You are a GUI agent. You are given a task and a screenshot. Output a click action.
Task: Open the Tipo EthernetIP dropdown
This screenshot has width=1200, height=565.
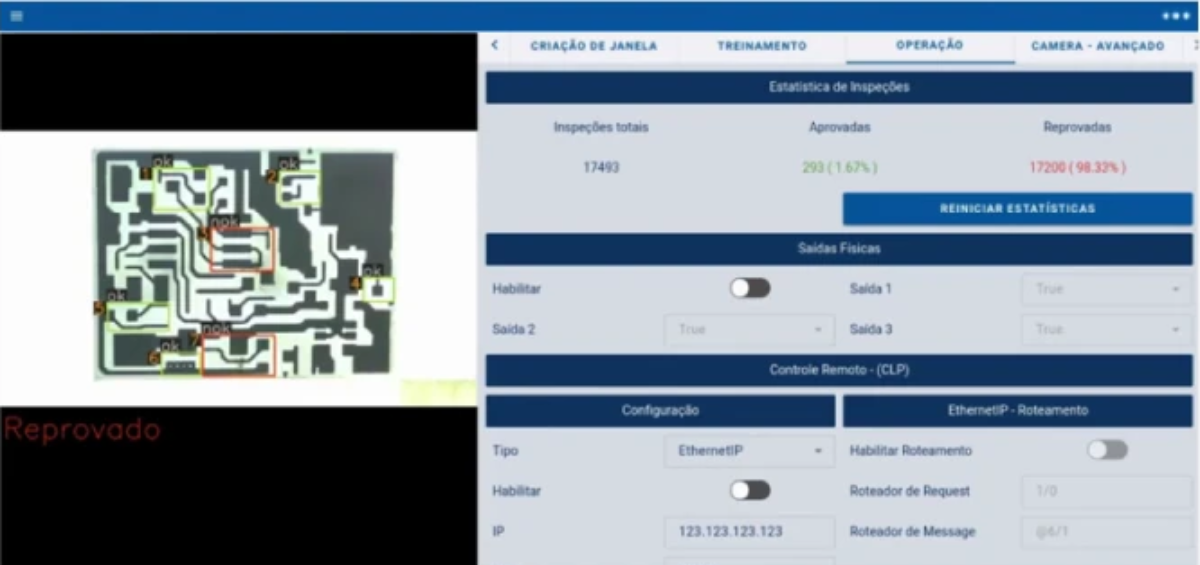(x=749, y=451)
